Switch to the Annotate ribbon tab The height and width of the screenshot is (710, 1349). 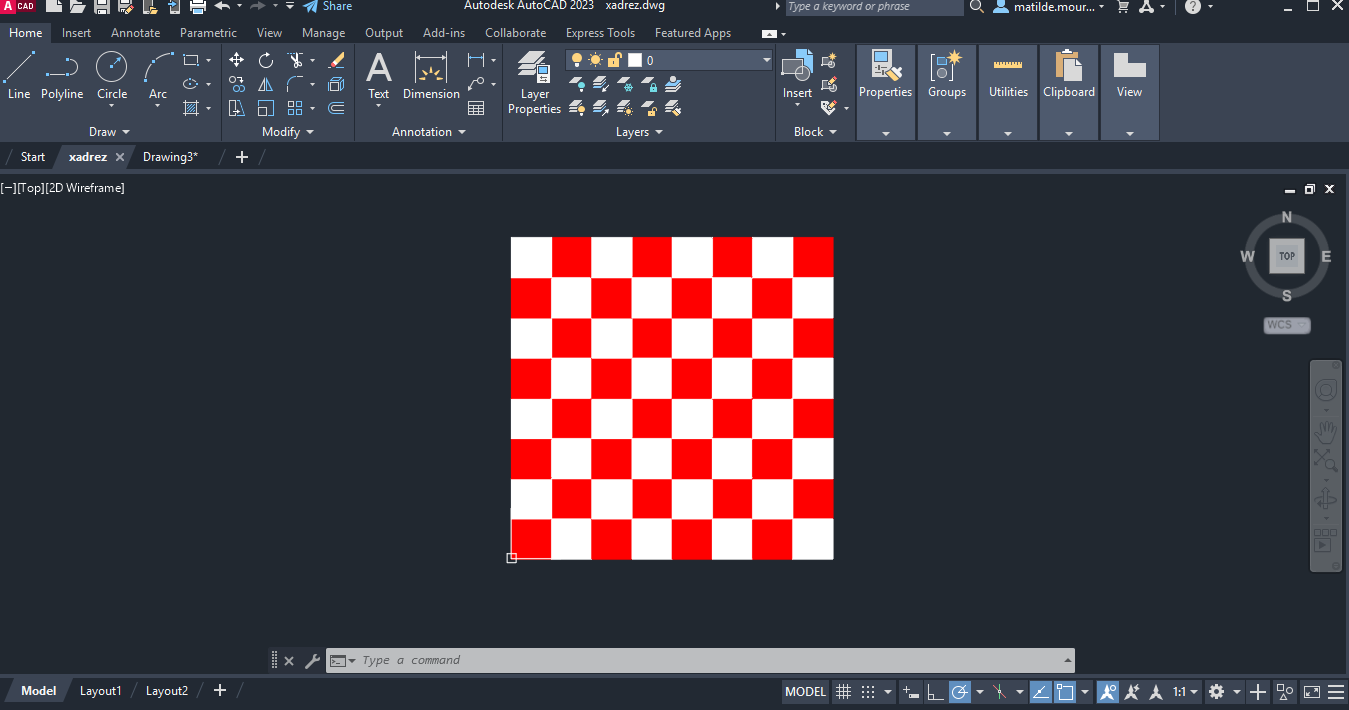pyautogui.click(x=135, y=33)
